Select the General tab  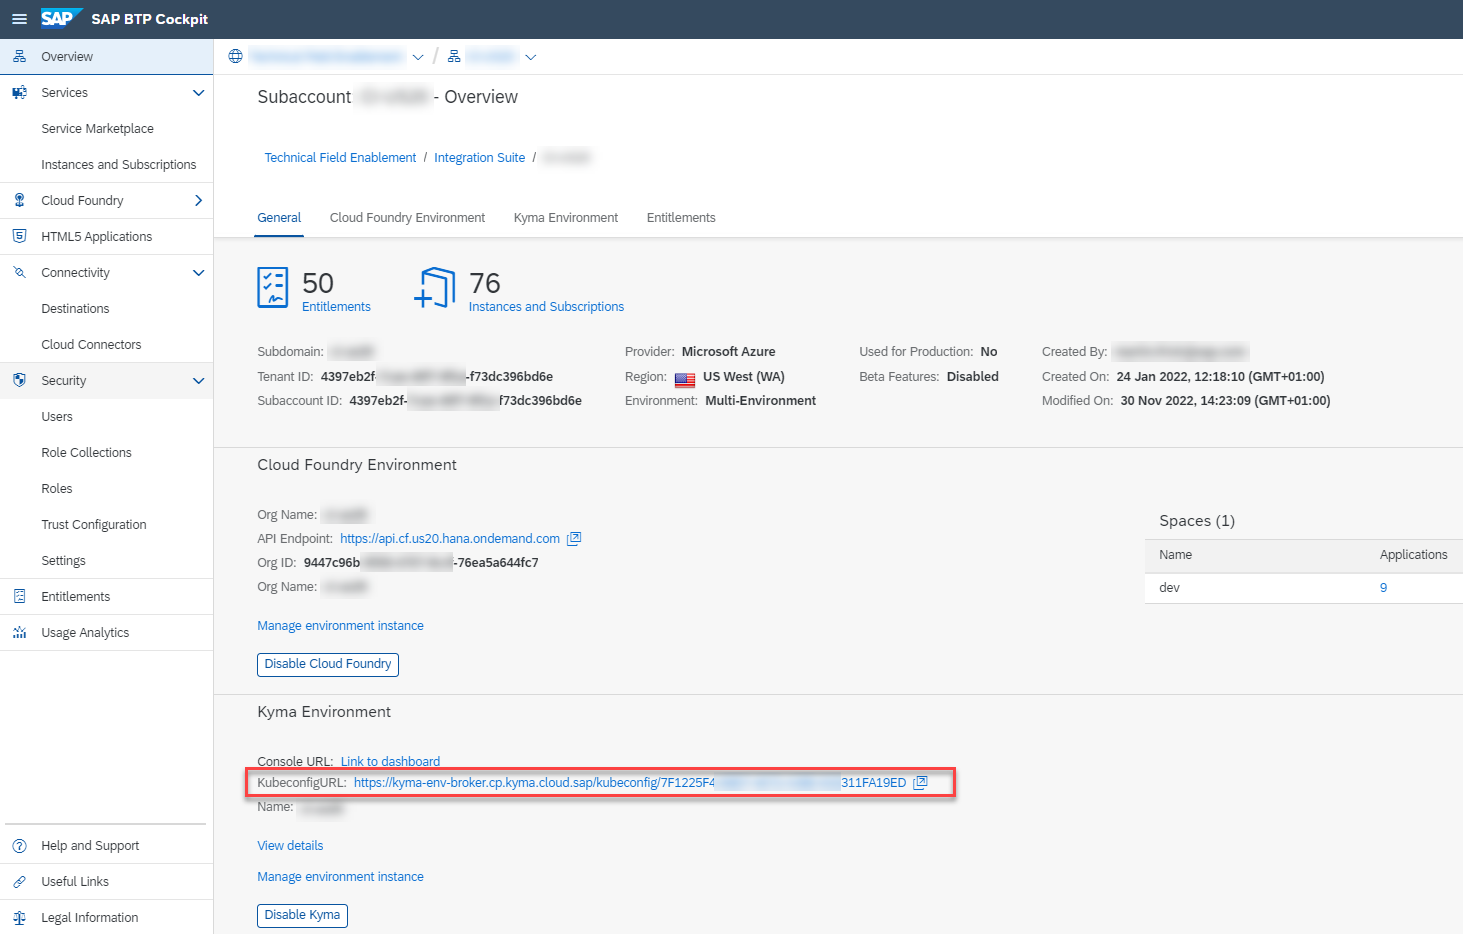click(x=279, y=218)
